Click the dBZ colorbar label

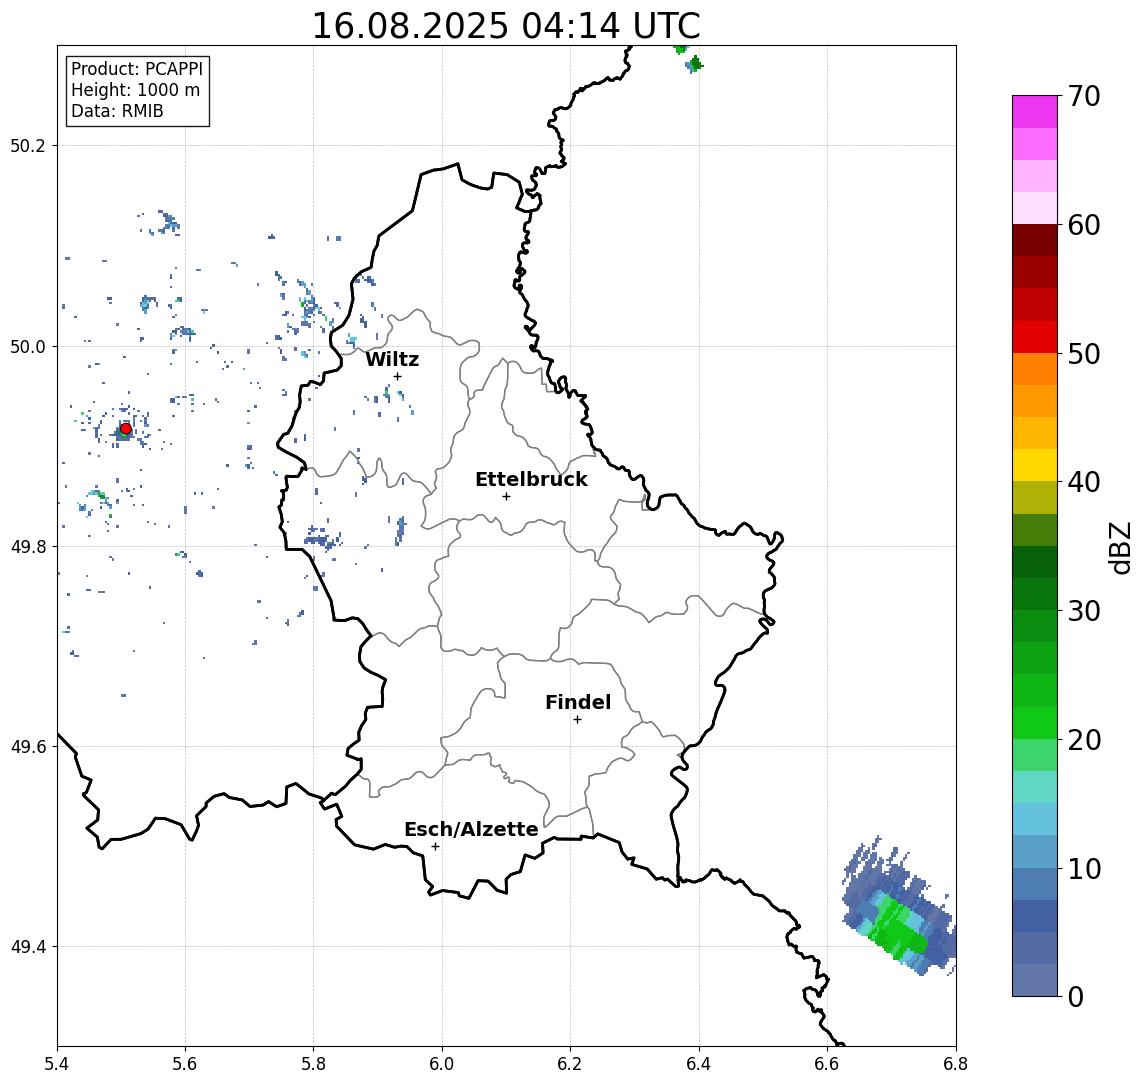pyautogui.click(x=1119, y=548)
